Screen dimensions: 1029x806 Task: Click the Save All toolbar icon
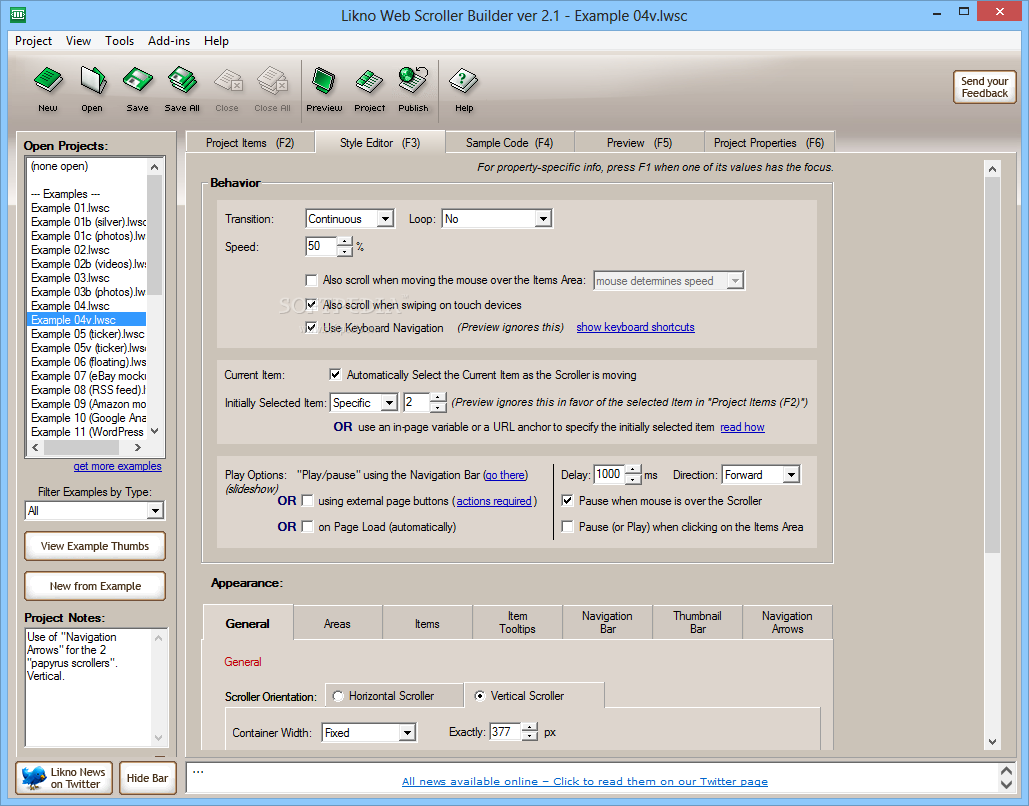click(x=182, y=89)
